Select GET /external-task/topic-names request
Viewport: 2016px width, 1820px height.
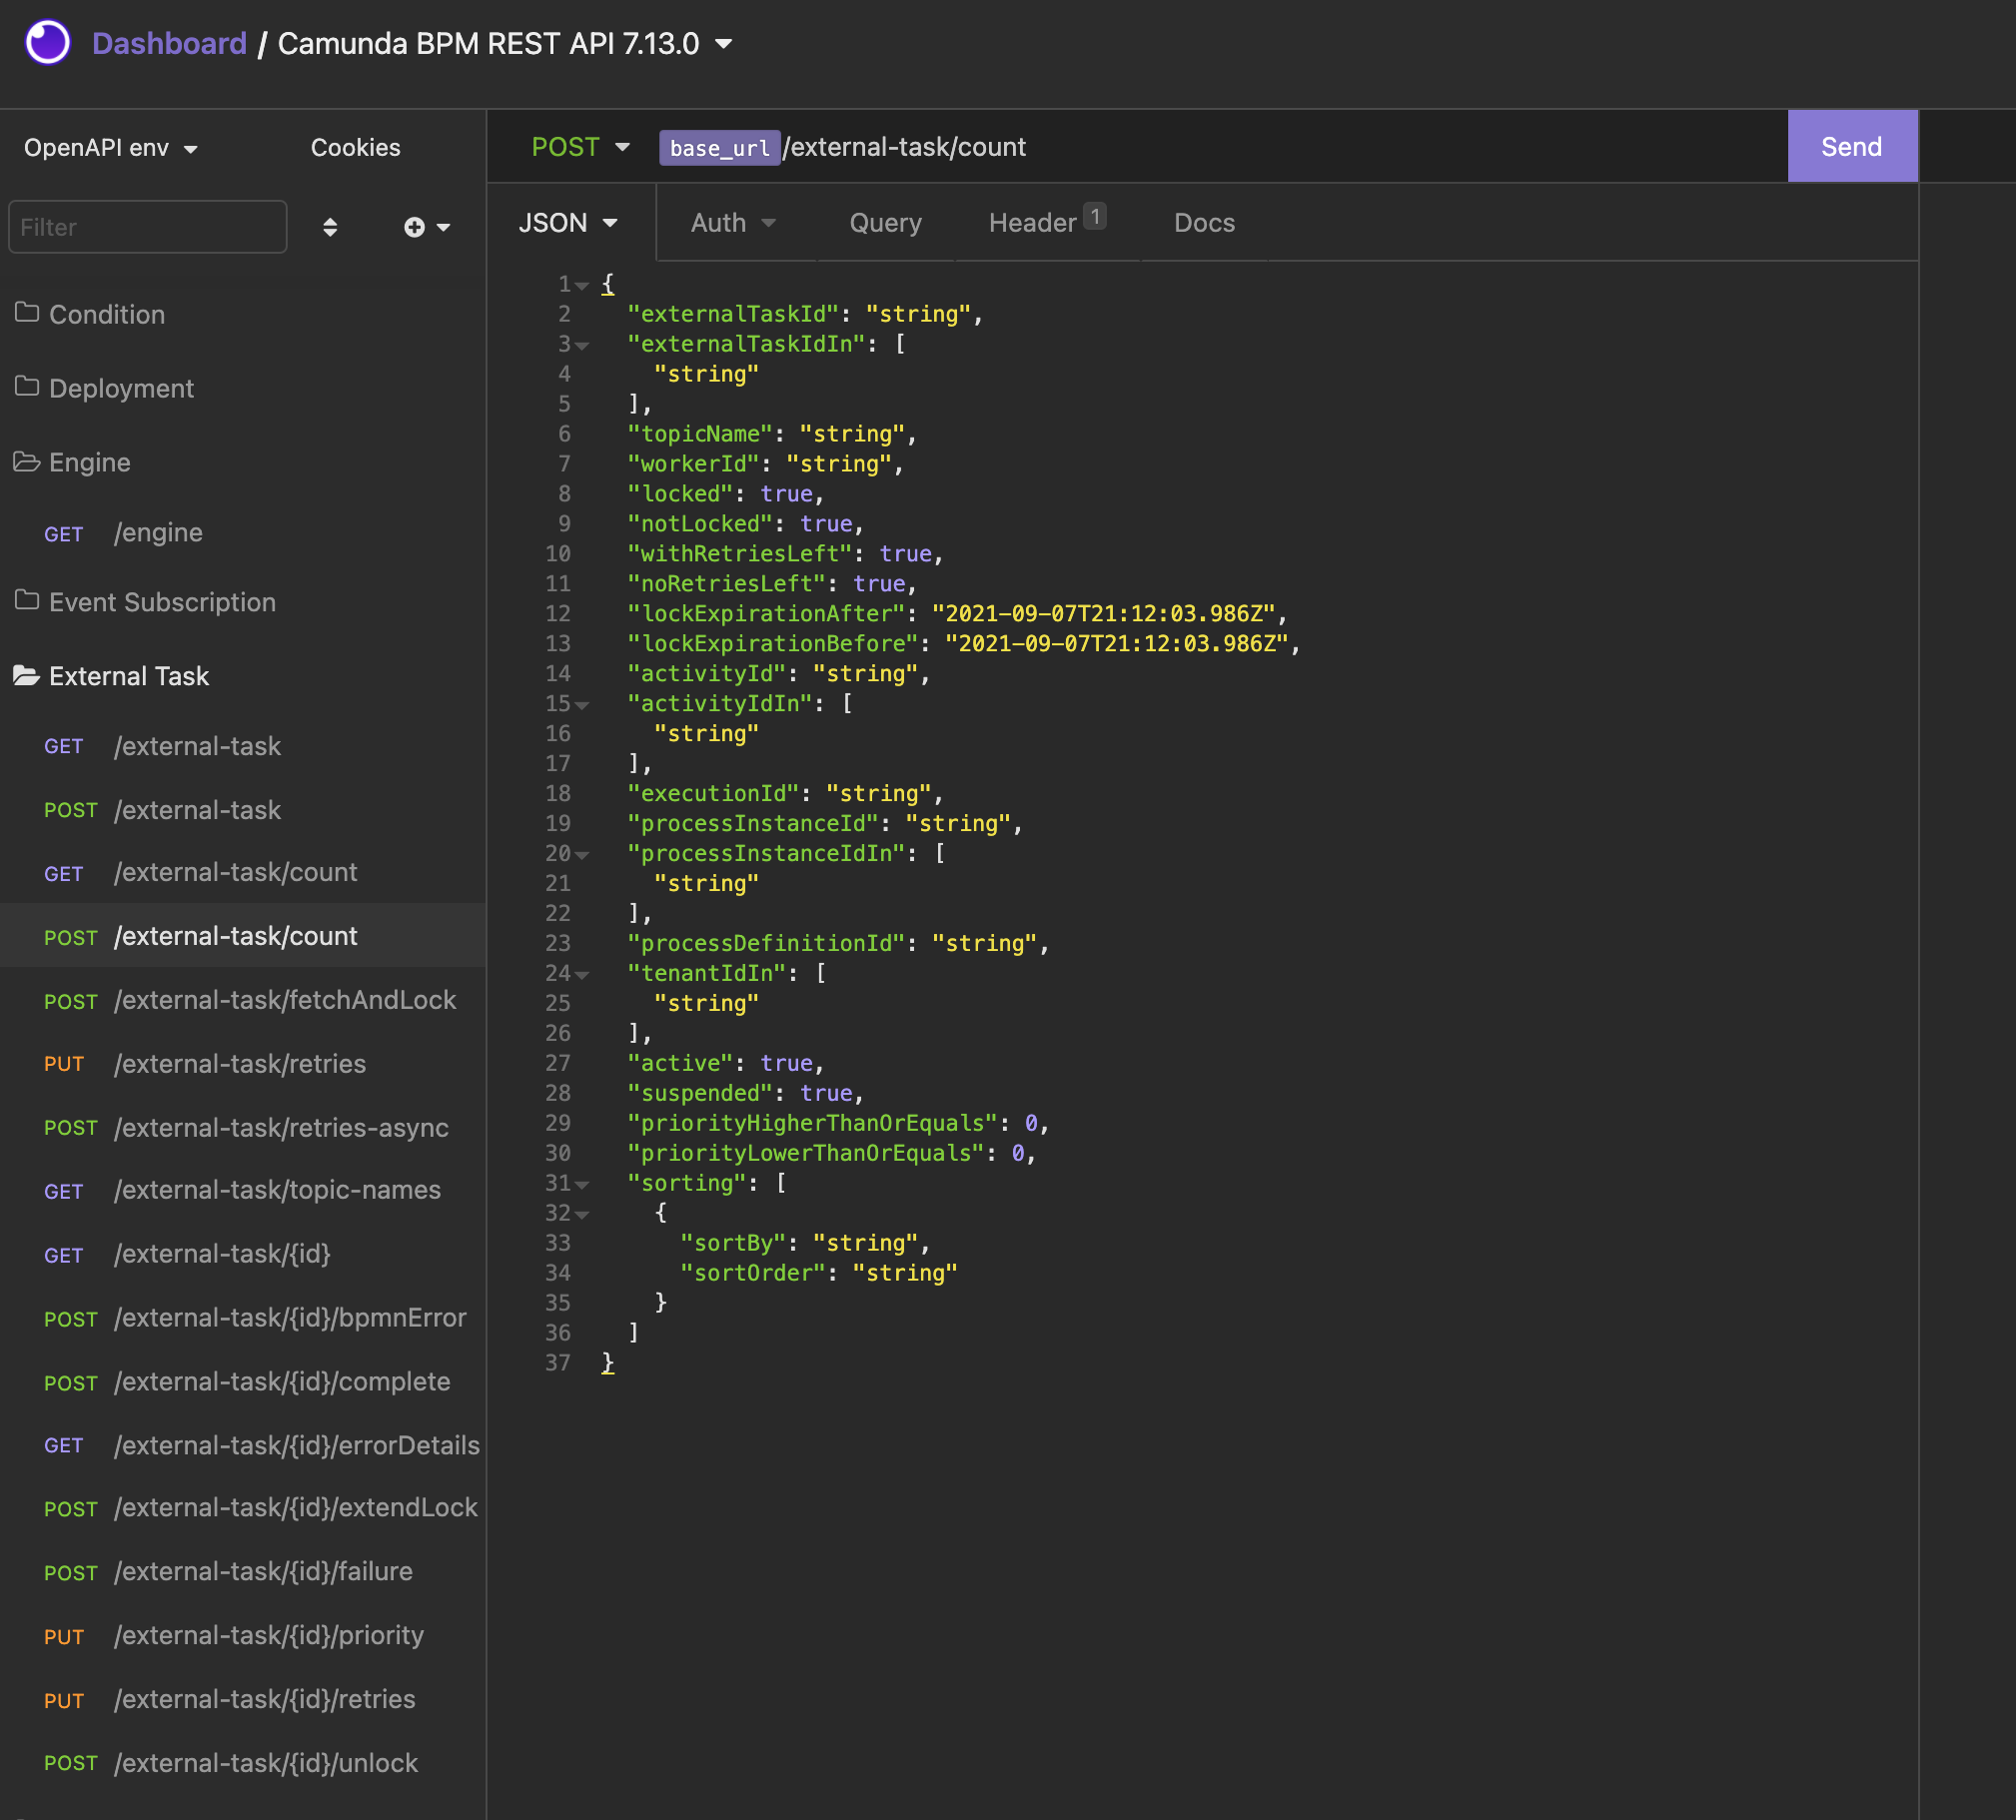point(243,1190)
